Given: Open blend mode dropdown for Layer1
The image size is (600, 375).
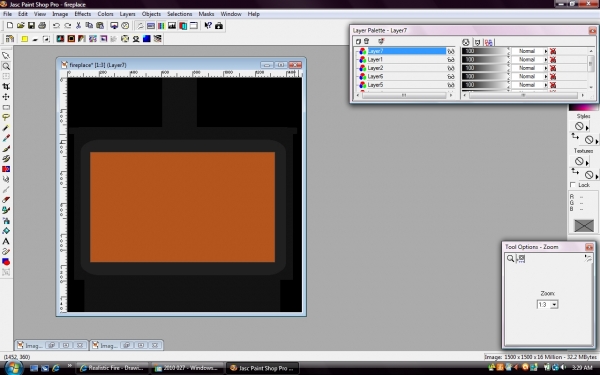Looking at the screenshot, I should click(x=530, y=60).
